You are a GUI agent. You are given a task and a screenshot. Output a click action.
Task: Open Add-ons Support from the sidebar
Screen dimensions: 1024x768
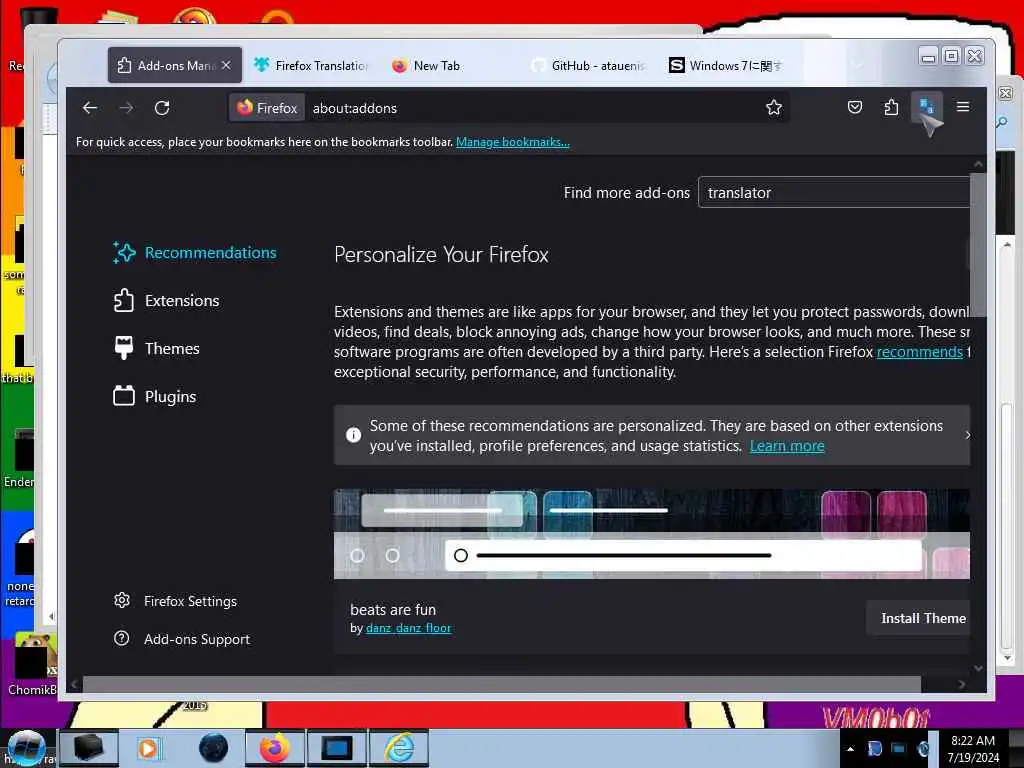click(182, 639)
